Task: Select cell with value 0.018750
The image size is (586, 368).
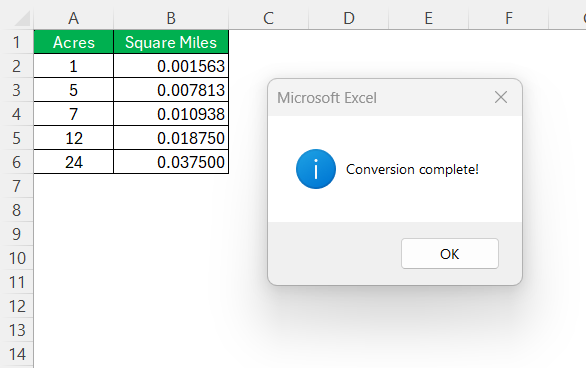Action: coord(171,137)
